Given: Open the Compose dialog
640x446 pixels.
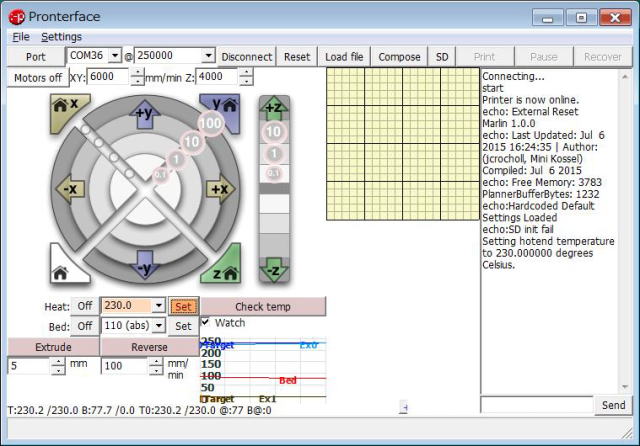Looking at the screenshot, I should [x=399, y=57].
